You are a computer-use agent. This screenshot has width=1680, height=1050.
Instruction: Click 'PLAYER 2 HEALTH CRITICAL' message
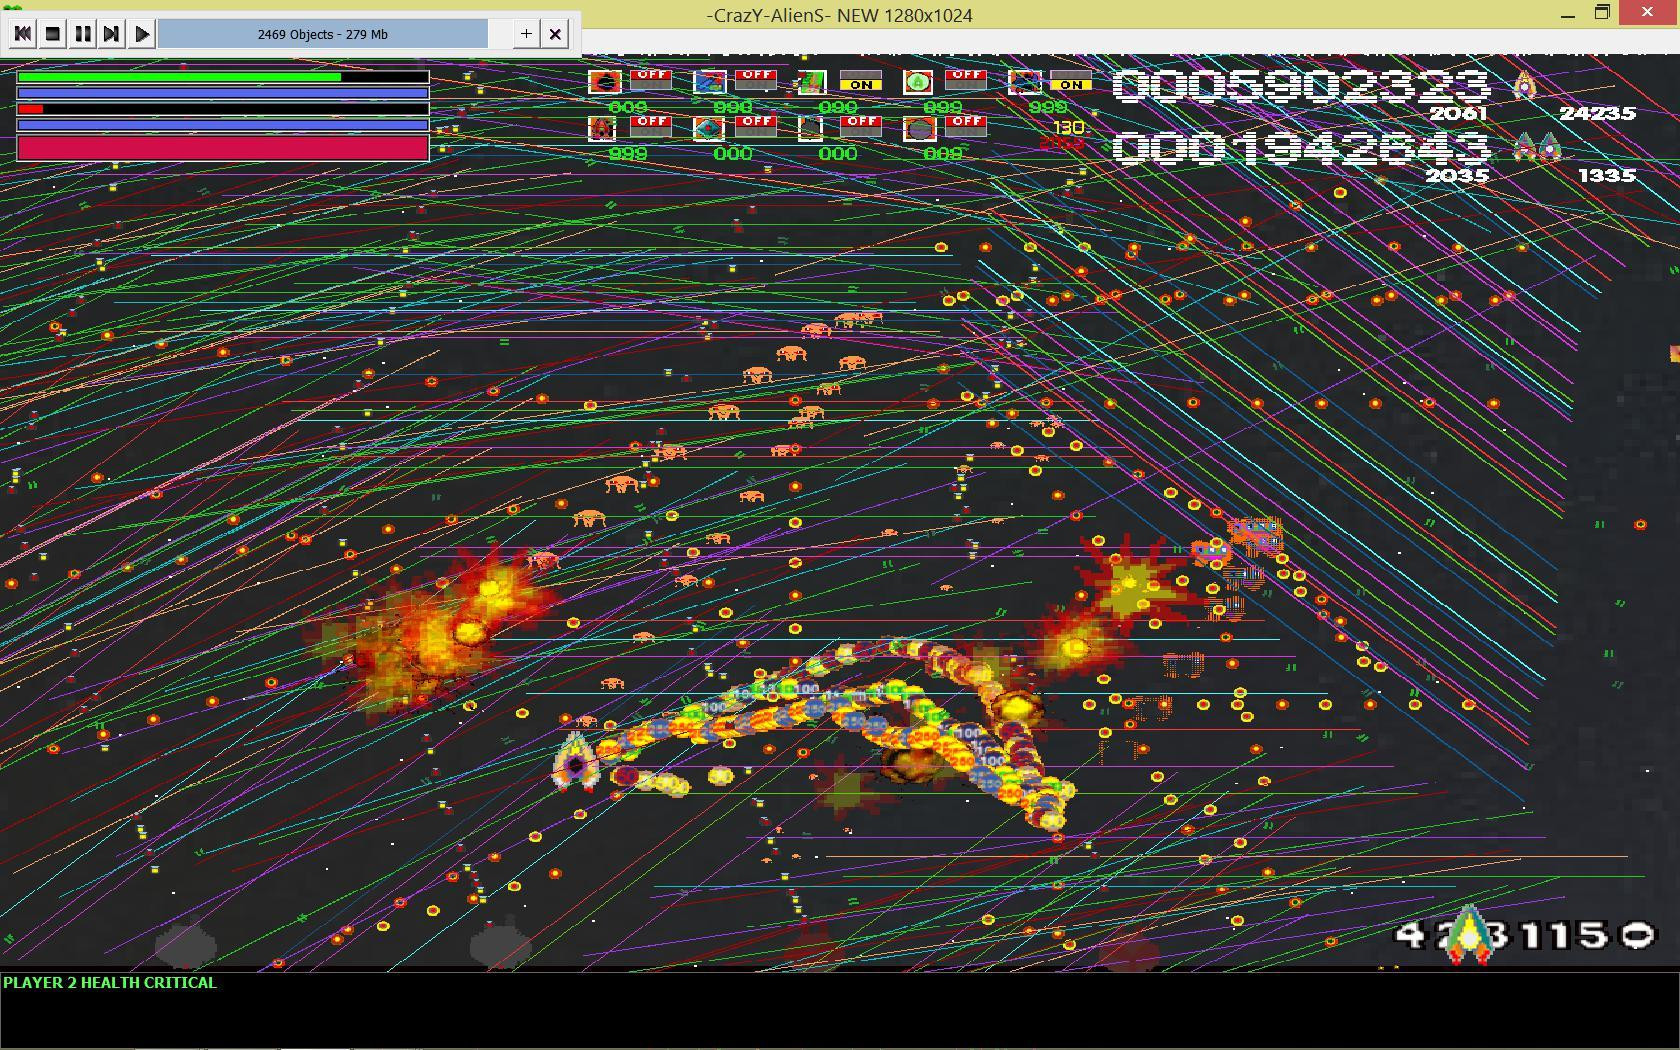110,983
